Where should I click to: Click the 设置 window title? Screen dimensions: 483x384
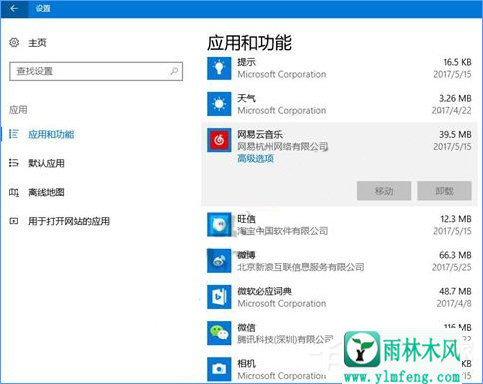(43, 8)
